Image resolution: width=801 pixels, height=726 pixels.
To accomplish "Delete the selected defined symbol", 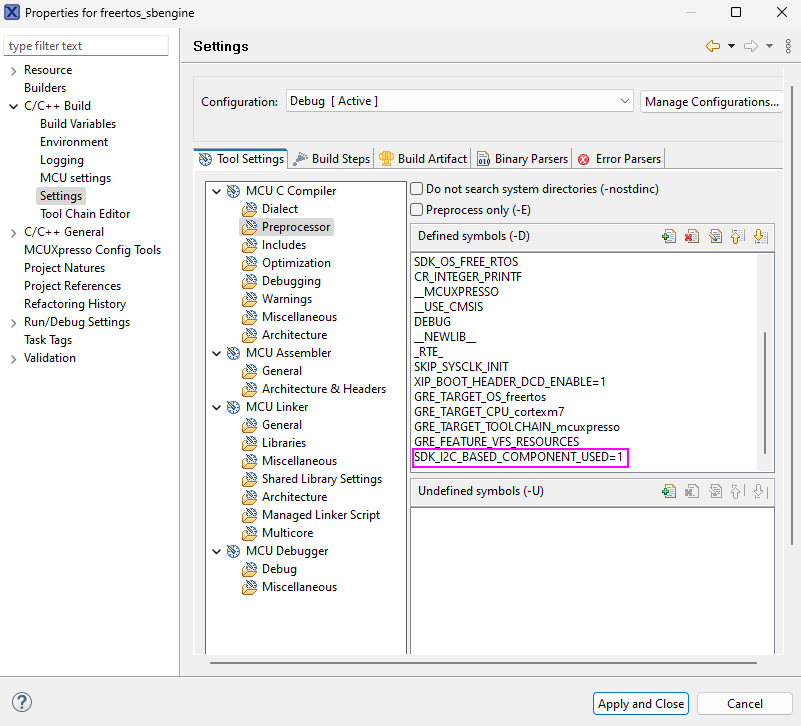I will (692, 237).
